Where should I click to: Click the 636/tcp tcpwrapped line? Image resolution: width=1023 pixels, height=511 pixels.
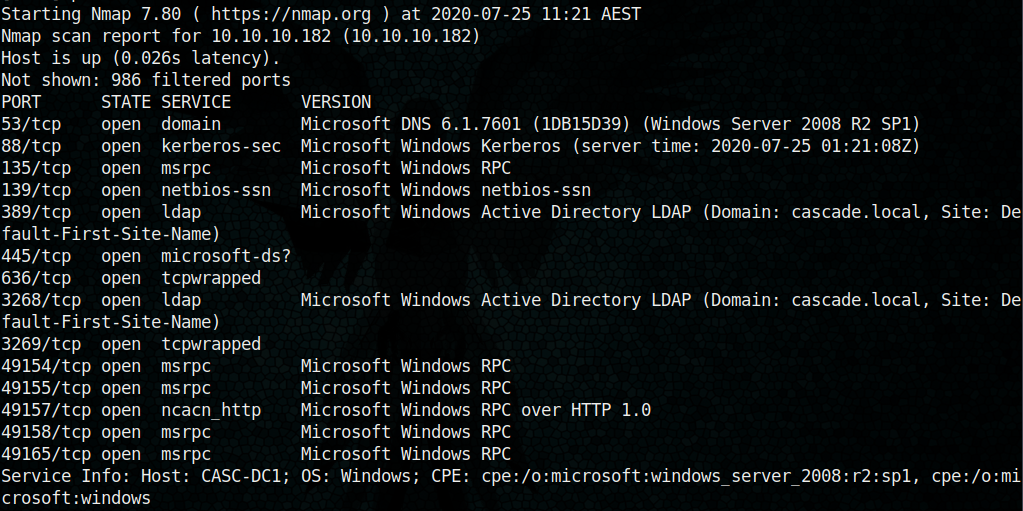pyautogui.click(x=130, y=278)
